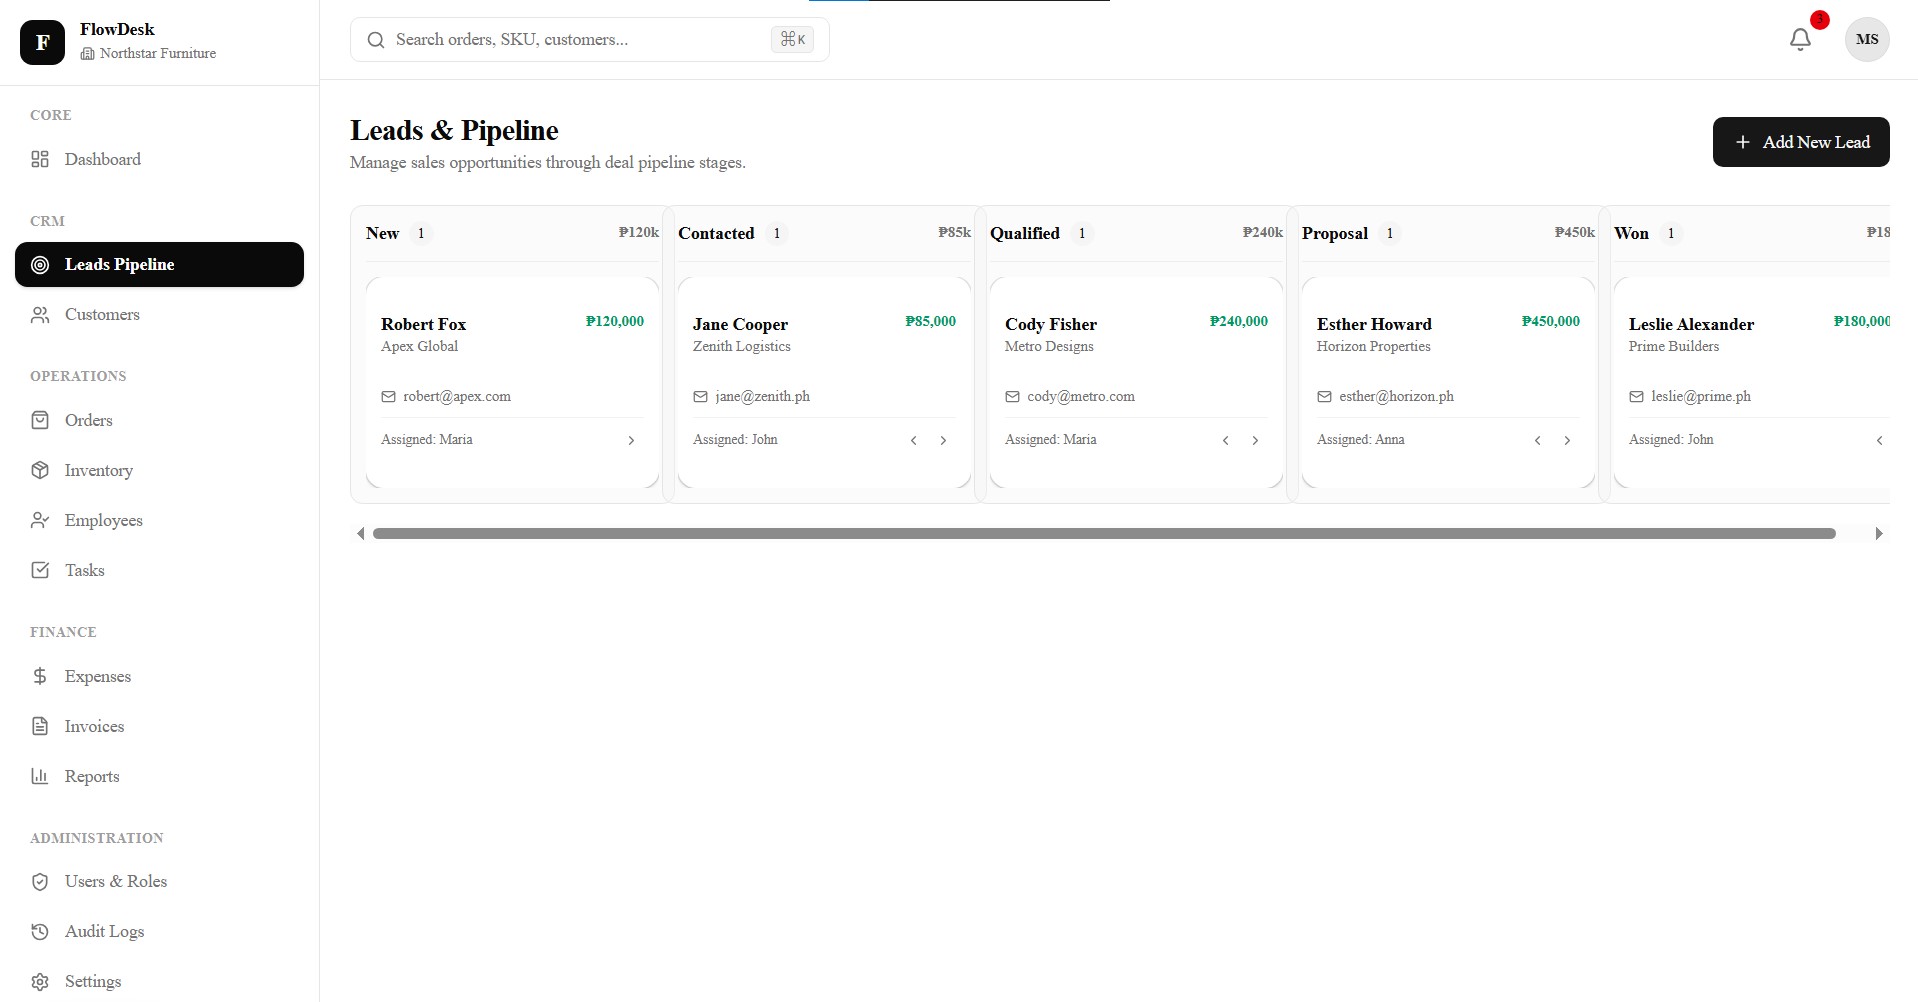Image resolution: width=1918 pixels, height=1002 pixels.
Task: Click mail icon beside robert@apex.com
Action: click(x=388, y=397)
